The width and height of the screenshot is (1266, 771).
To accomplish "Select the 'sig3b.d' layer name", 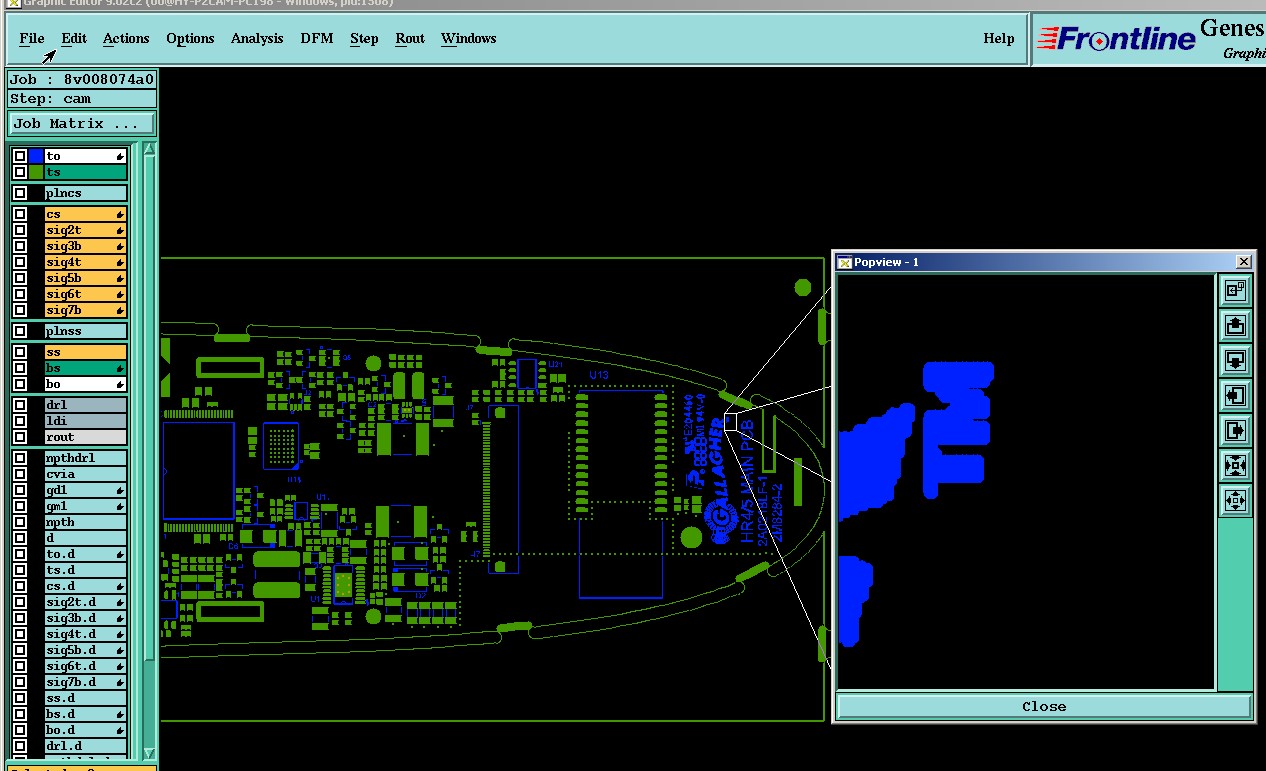I will pyautogui.click(x=85, y=618).
